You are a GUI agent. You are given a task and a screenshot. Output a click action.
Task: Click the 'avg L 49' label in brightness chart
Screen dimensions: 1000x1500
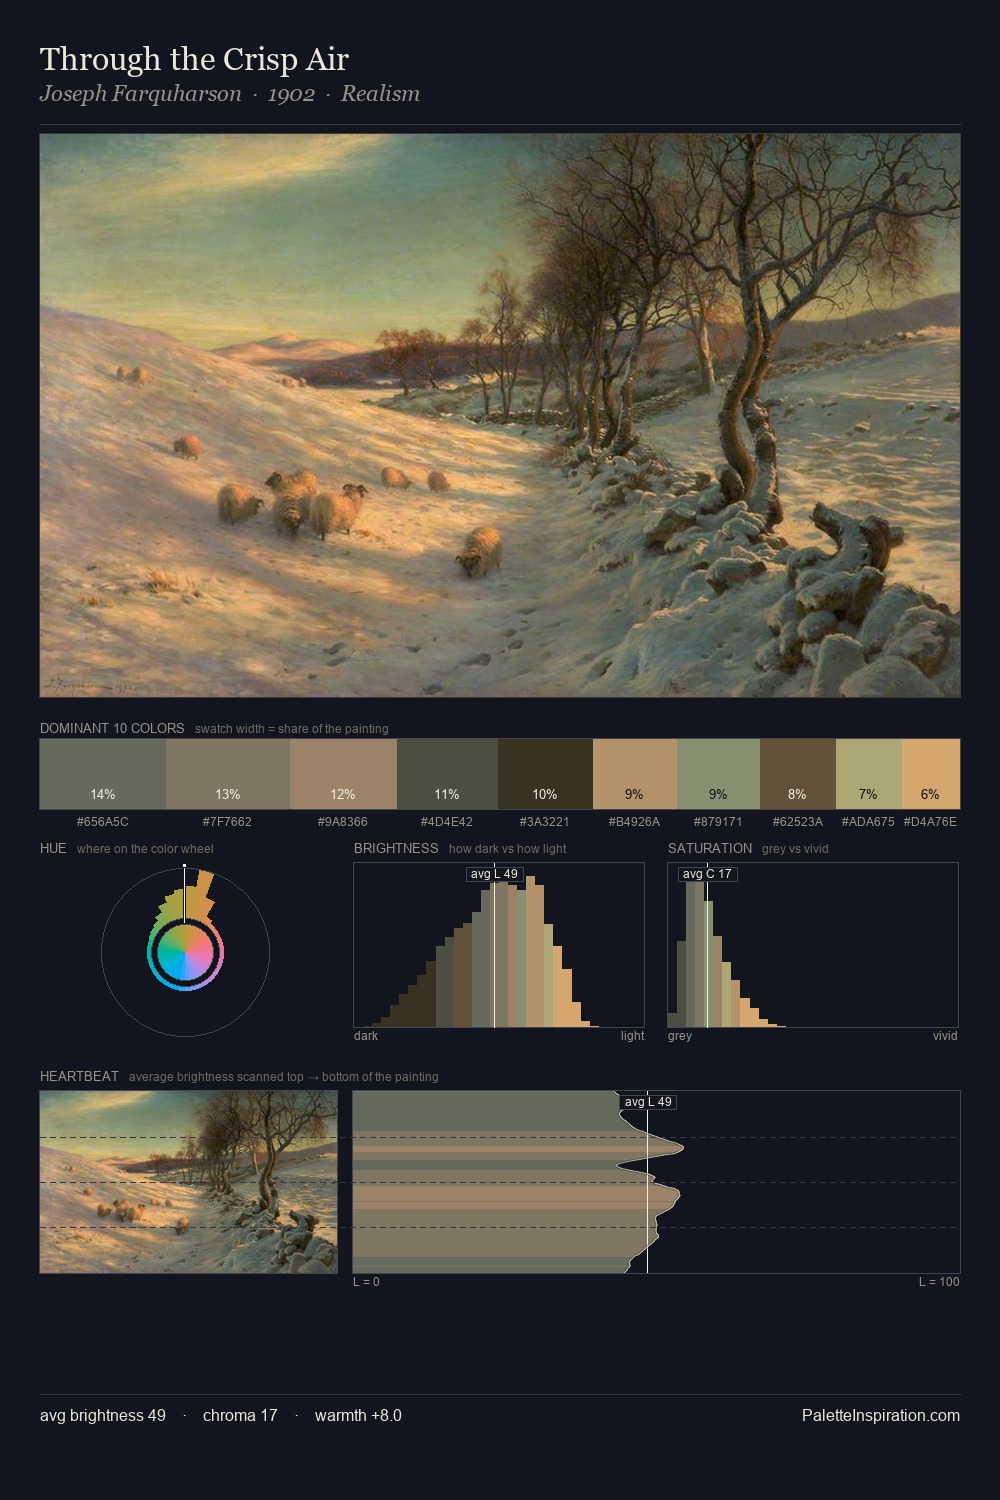(x=494, y=874)
